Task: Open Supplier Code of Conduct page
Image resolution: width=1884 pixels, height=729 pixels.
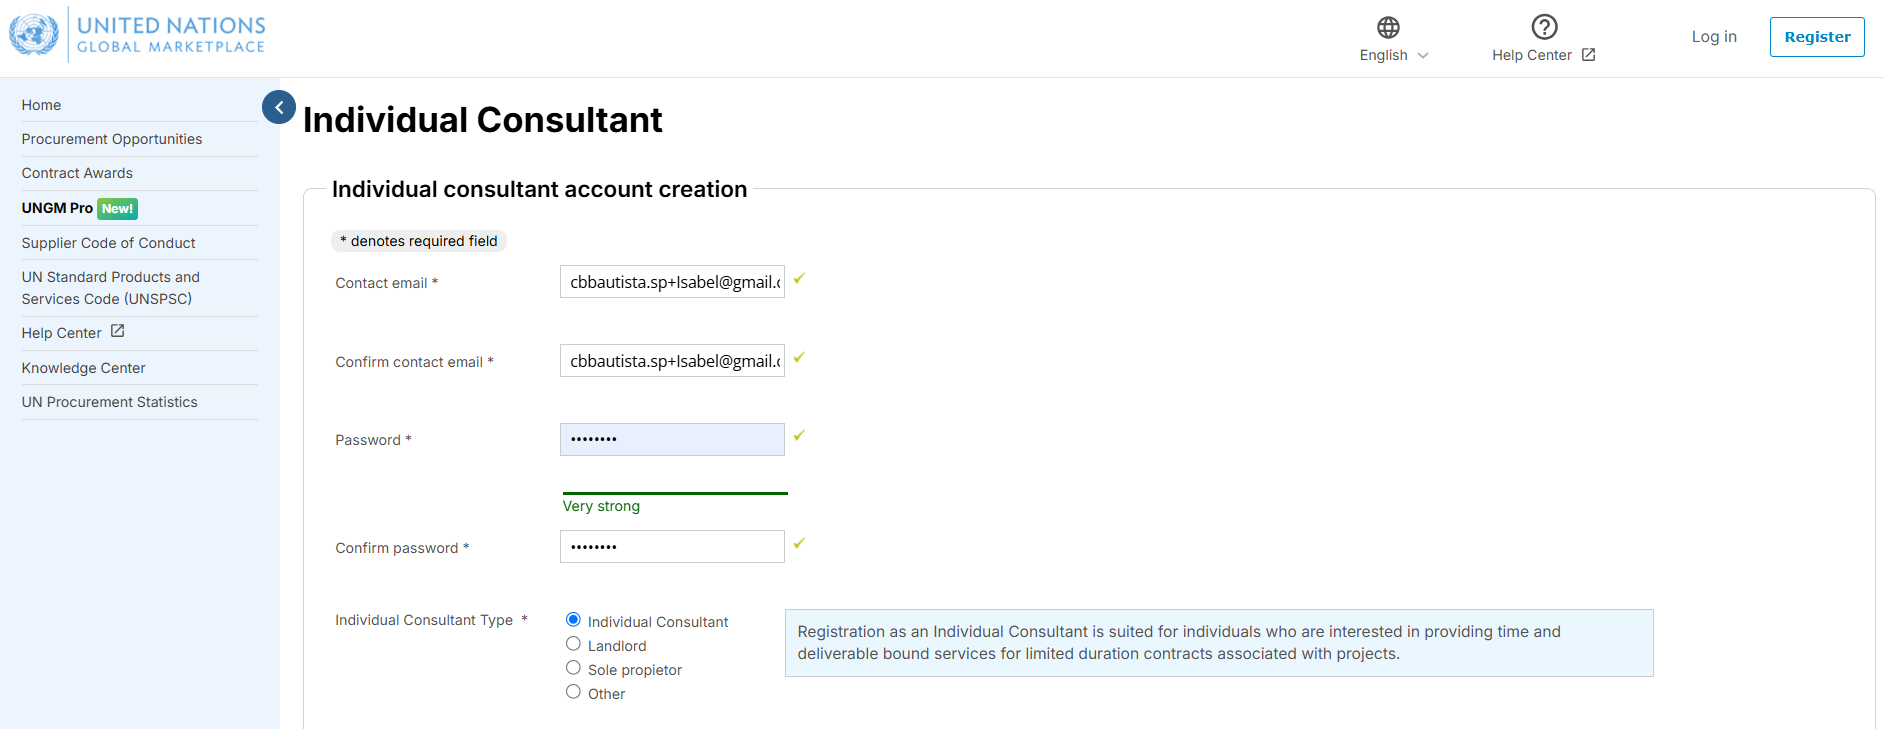Action: pos(108,243)
